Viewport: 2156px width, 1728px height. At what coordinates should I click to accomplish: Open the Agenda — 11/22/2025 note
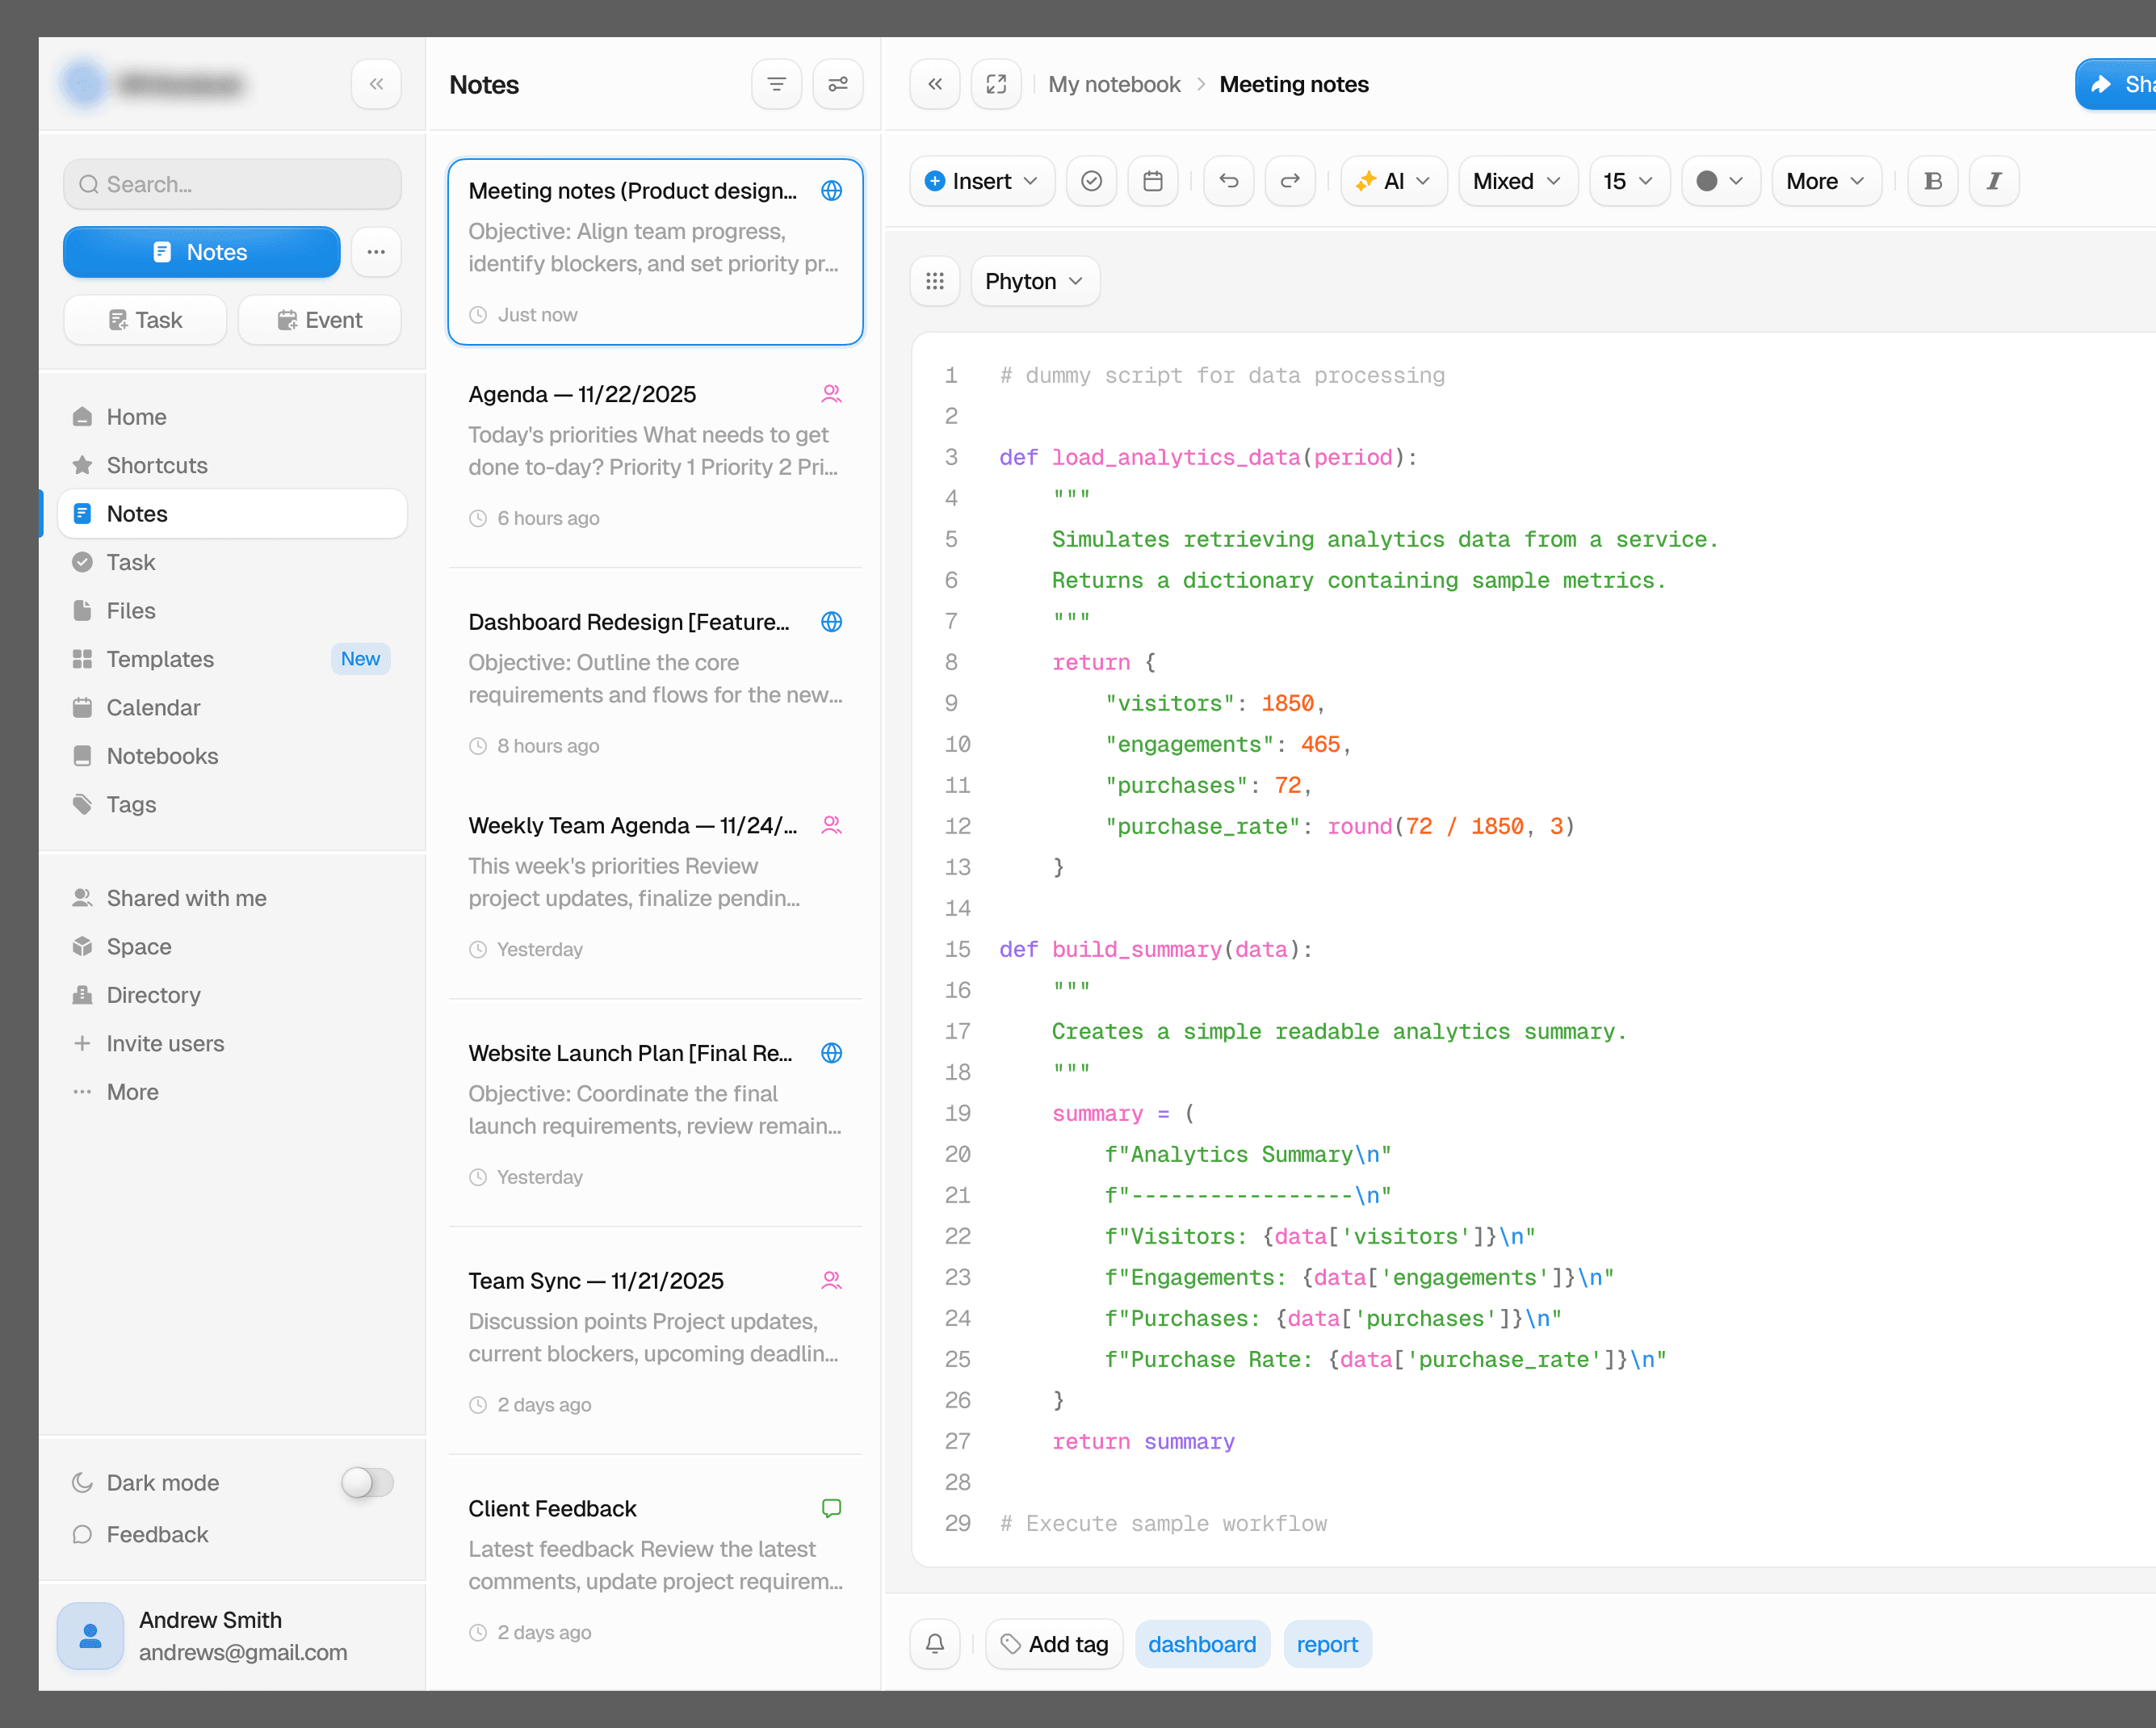click(656, 455)
